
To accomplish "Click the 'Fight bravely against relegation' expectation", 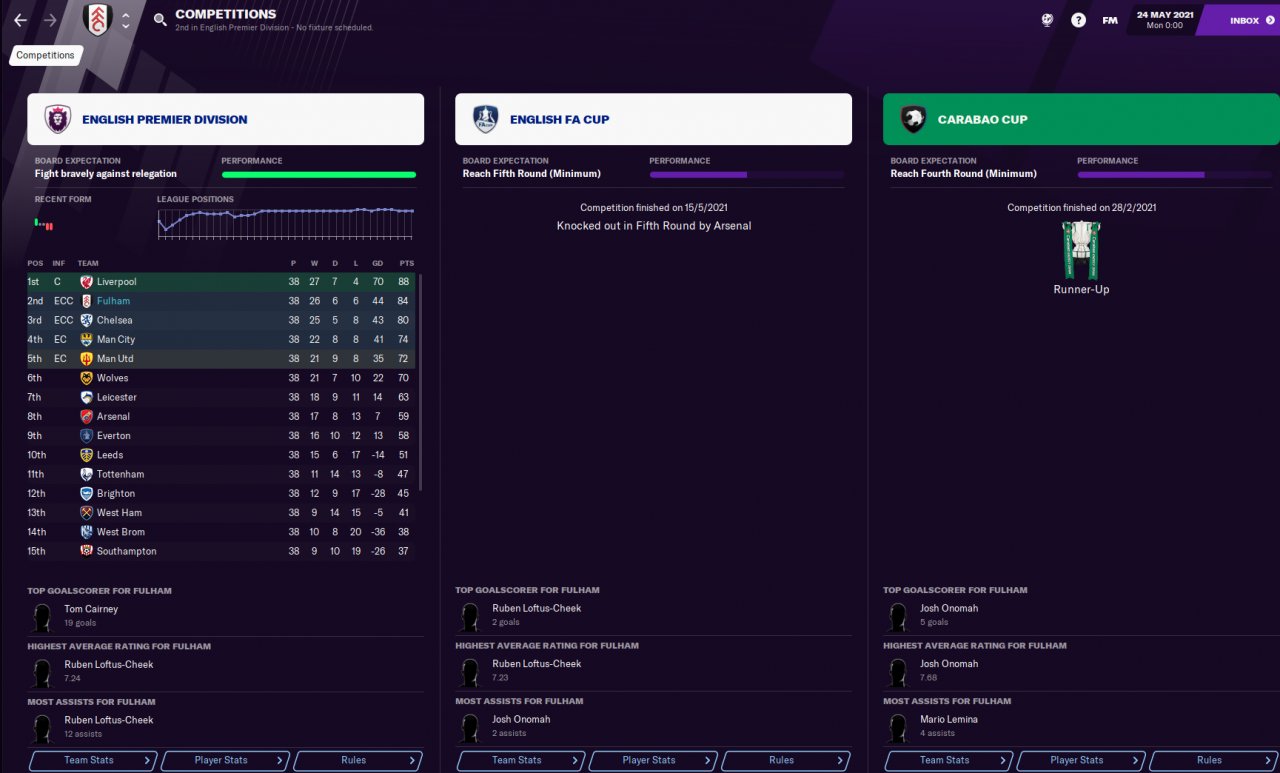I will [106, 174].
